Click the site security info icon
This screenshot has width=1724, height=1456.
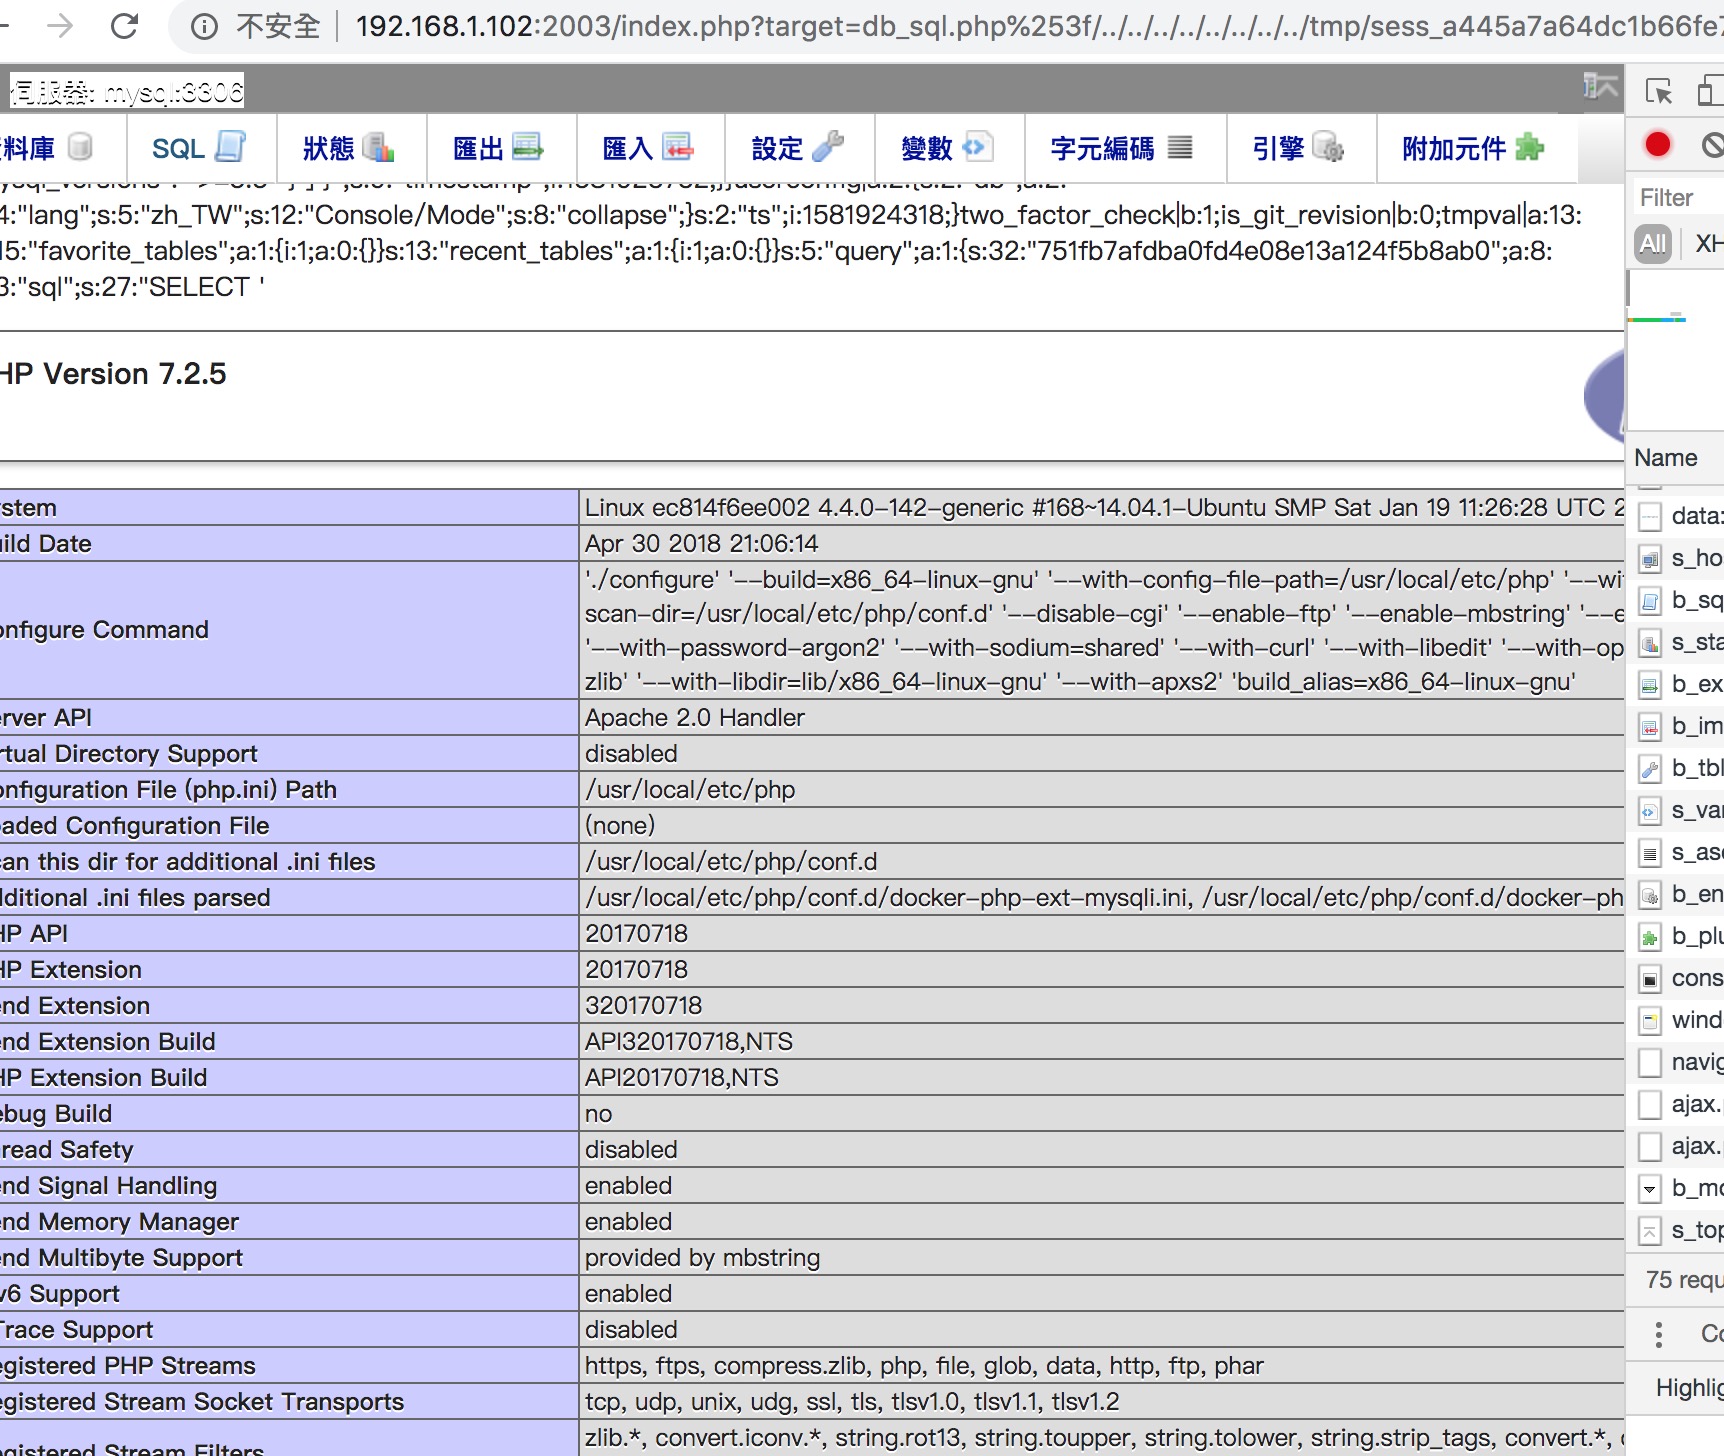point(204,27)
